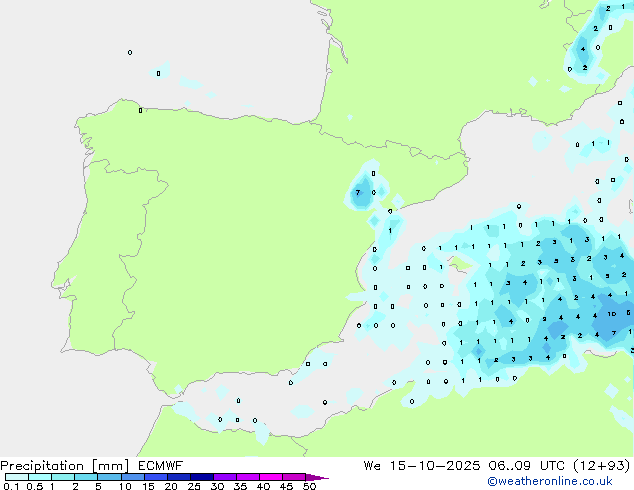Click the '06..09 UTC' time range

(526, 466)
